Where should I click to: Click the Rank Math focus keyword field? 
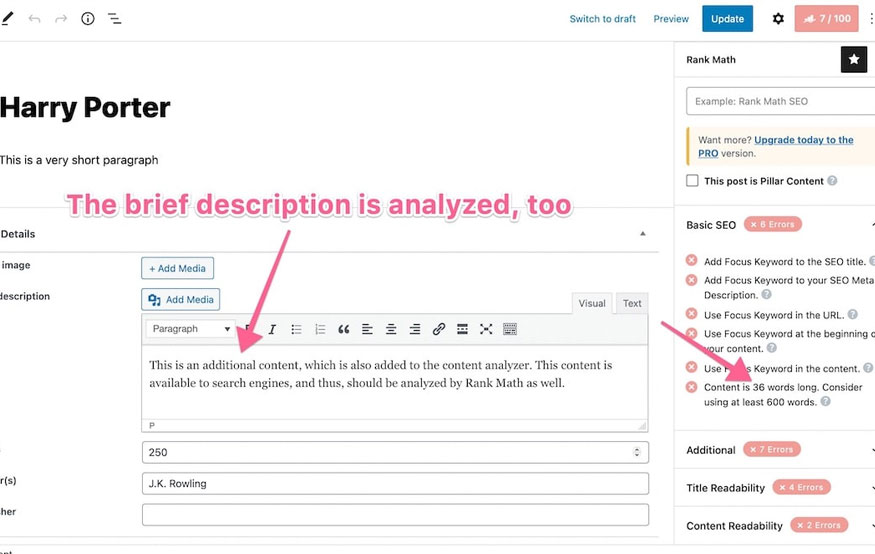780,101
